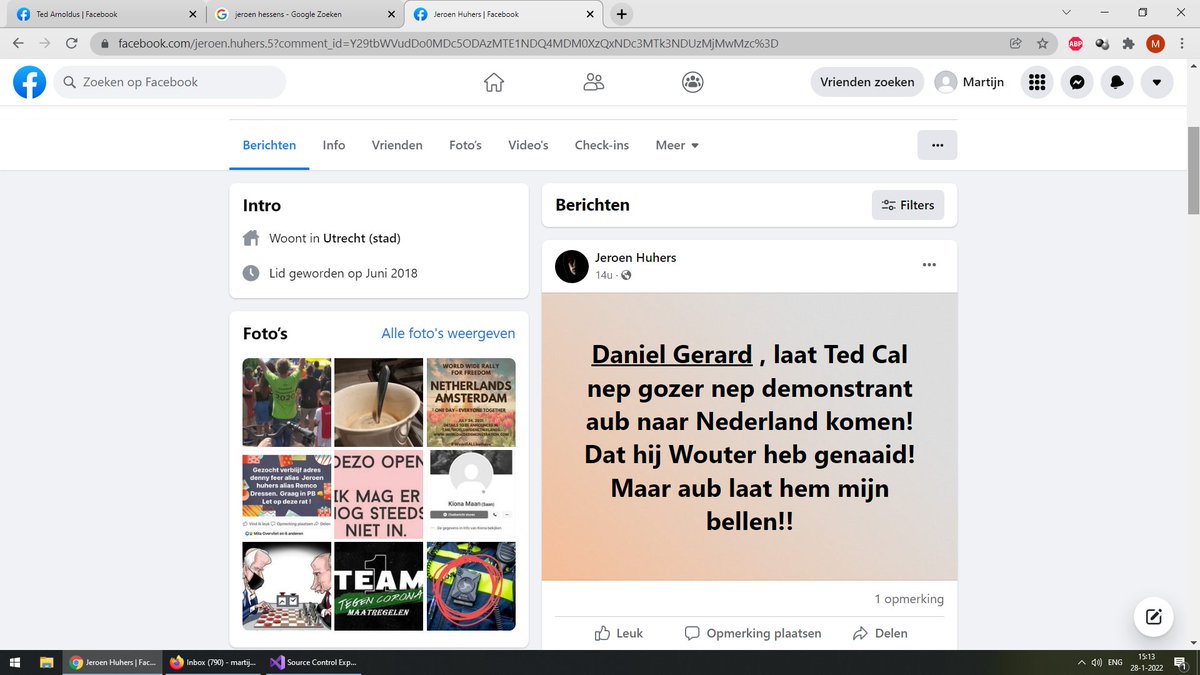Open the ABP extension icon
The width and height of the screenshot is (1200, 675).
(1076, 43)
